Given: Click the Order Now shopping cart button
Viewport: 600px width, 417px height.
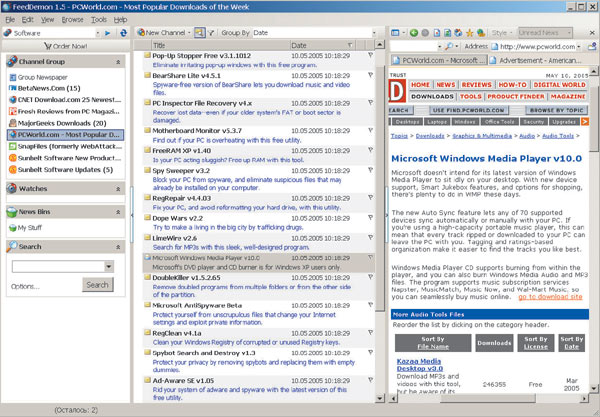Looking at the screenshot, I should tap(65, 46).
